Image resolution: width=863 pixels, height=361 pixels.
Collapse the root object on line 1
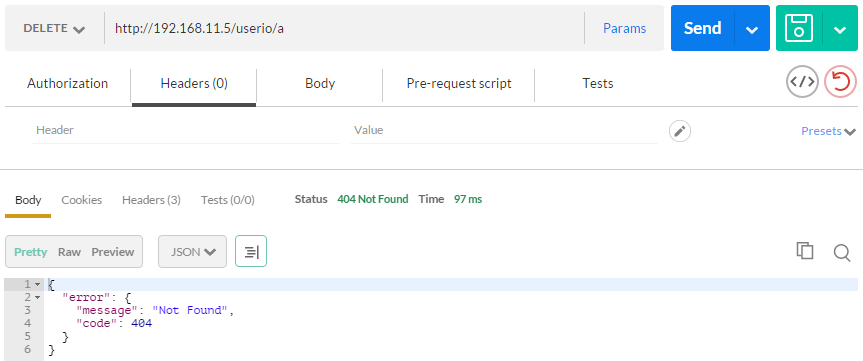(37, 285)
